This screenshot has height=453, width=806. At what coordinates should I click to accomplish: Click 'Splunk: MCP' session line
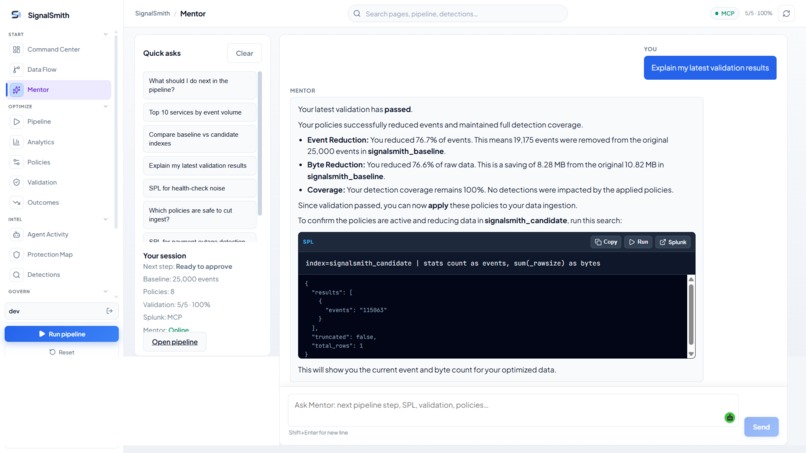click(162, 317)
